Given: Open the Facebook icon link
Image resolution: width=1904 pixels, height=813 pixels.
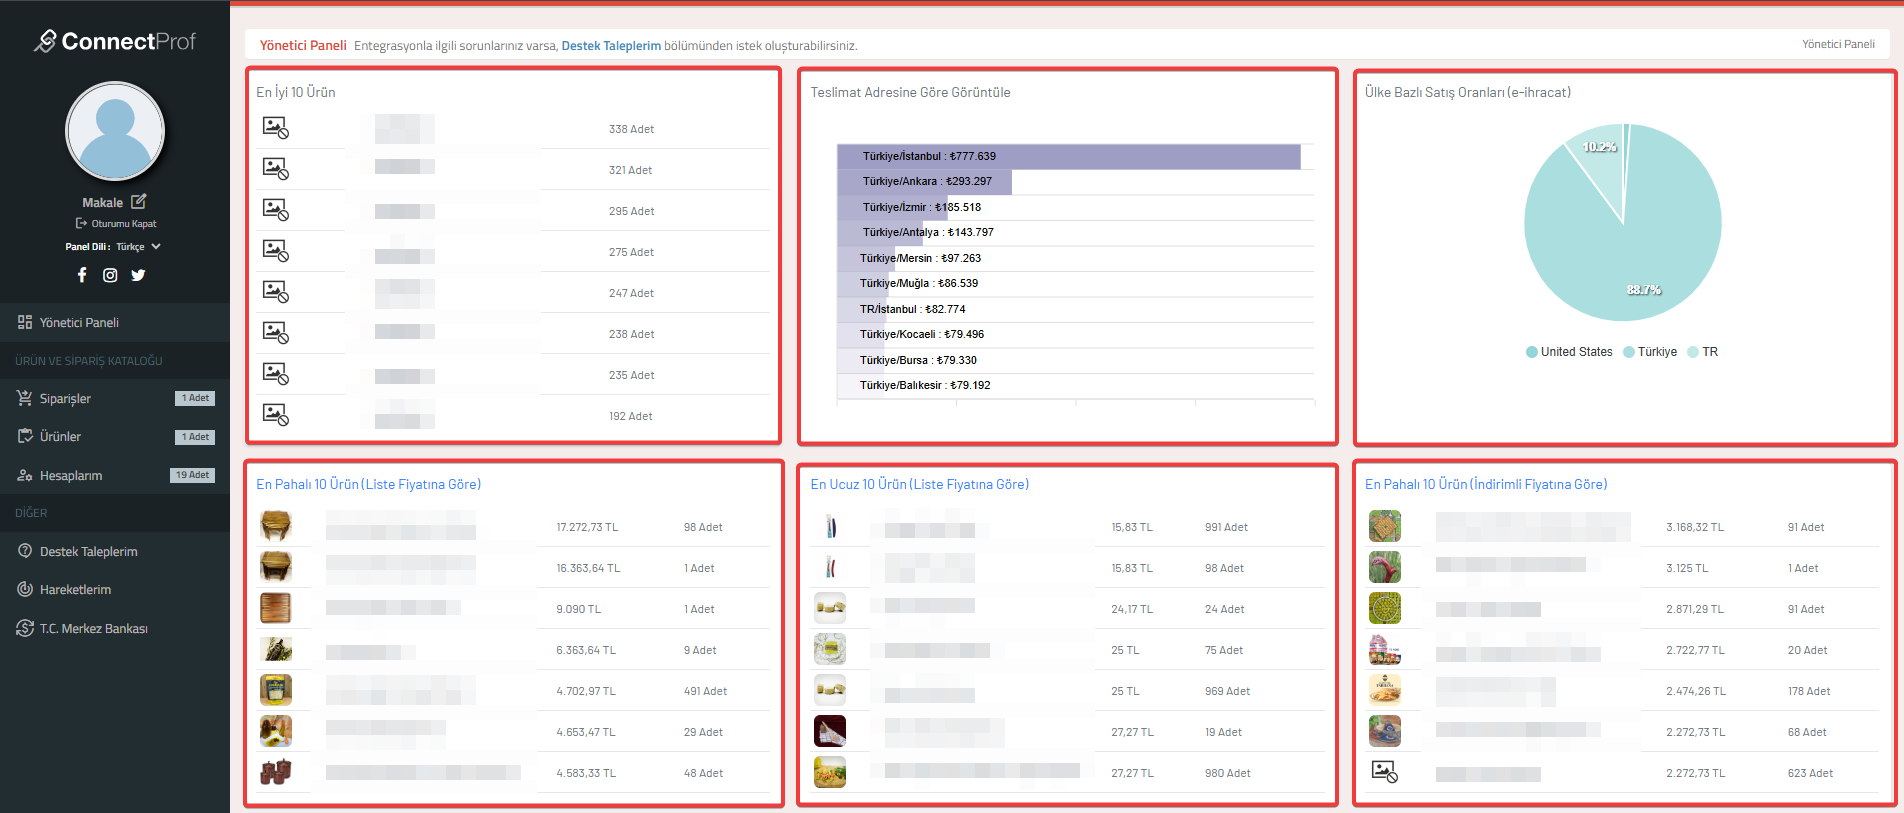Looking at the screenshot, I should coord(82,275).
